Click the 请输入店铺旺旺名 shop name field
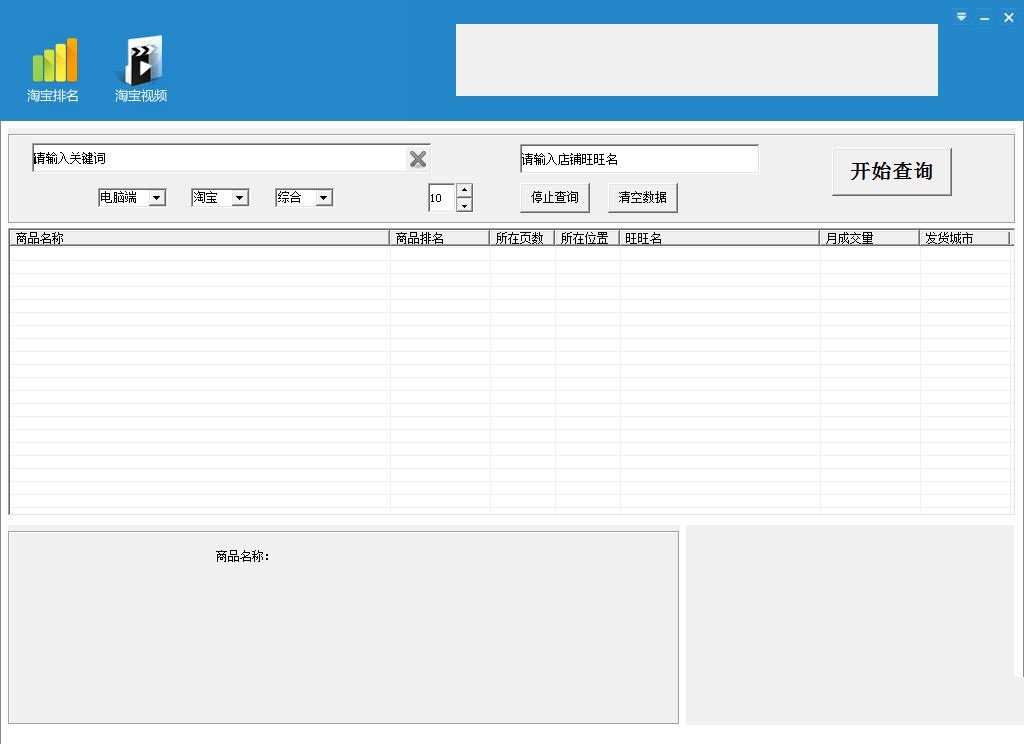This screenshot has height=744, width=1024. coord(637,158)
